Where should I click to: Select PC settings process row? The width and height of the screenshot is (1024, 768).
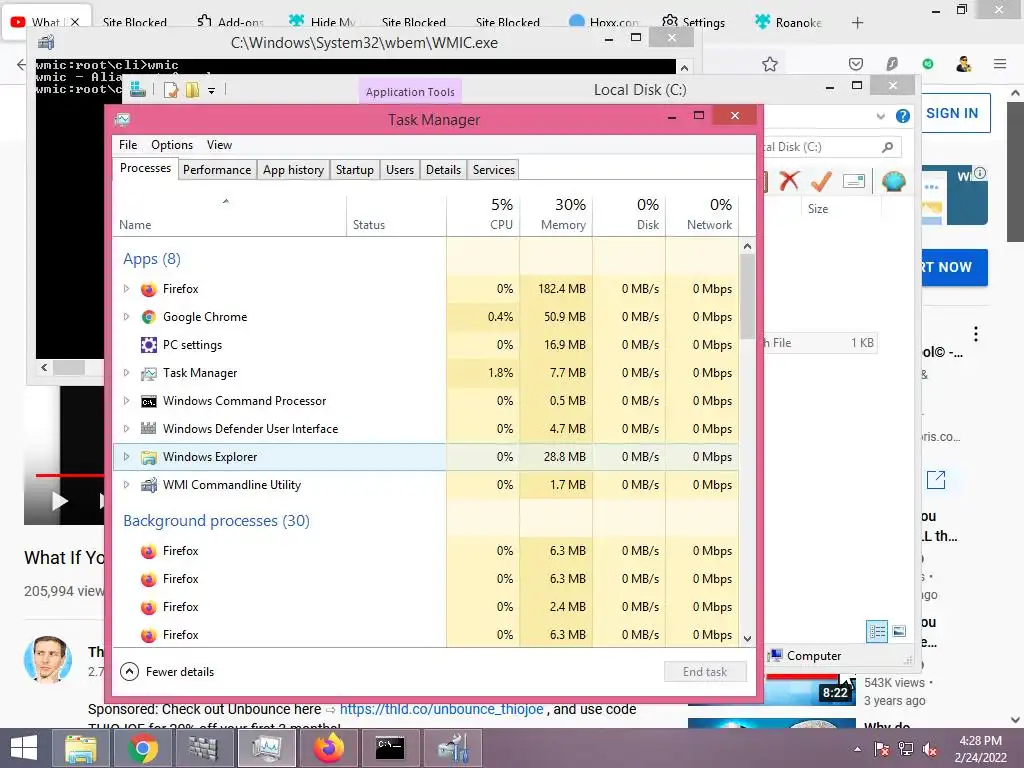[x=426, y=345]
